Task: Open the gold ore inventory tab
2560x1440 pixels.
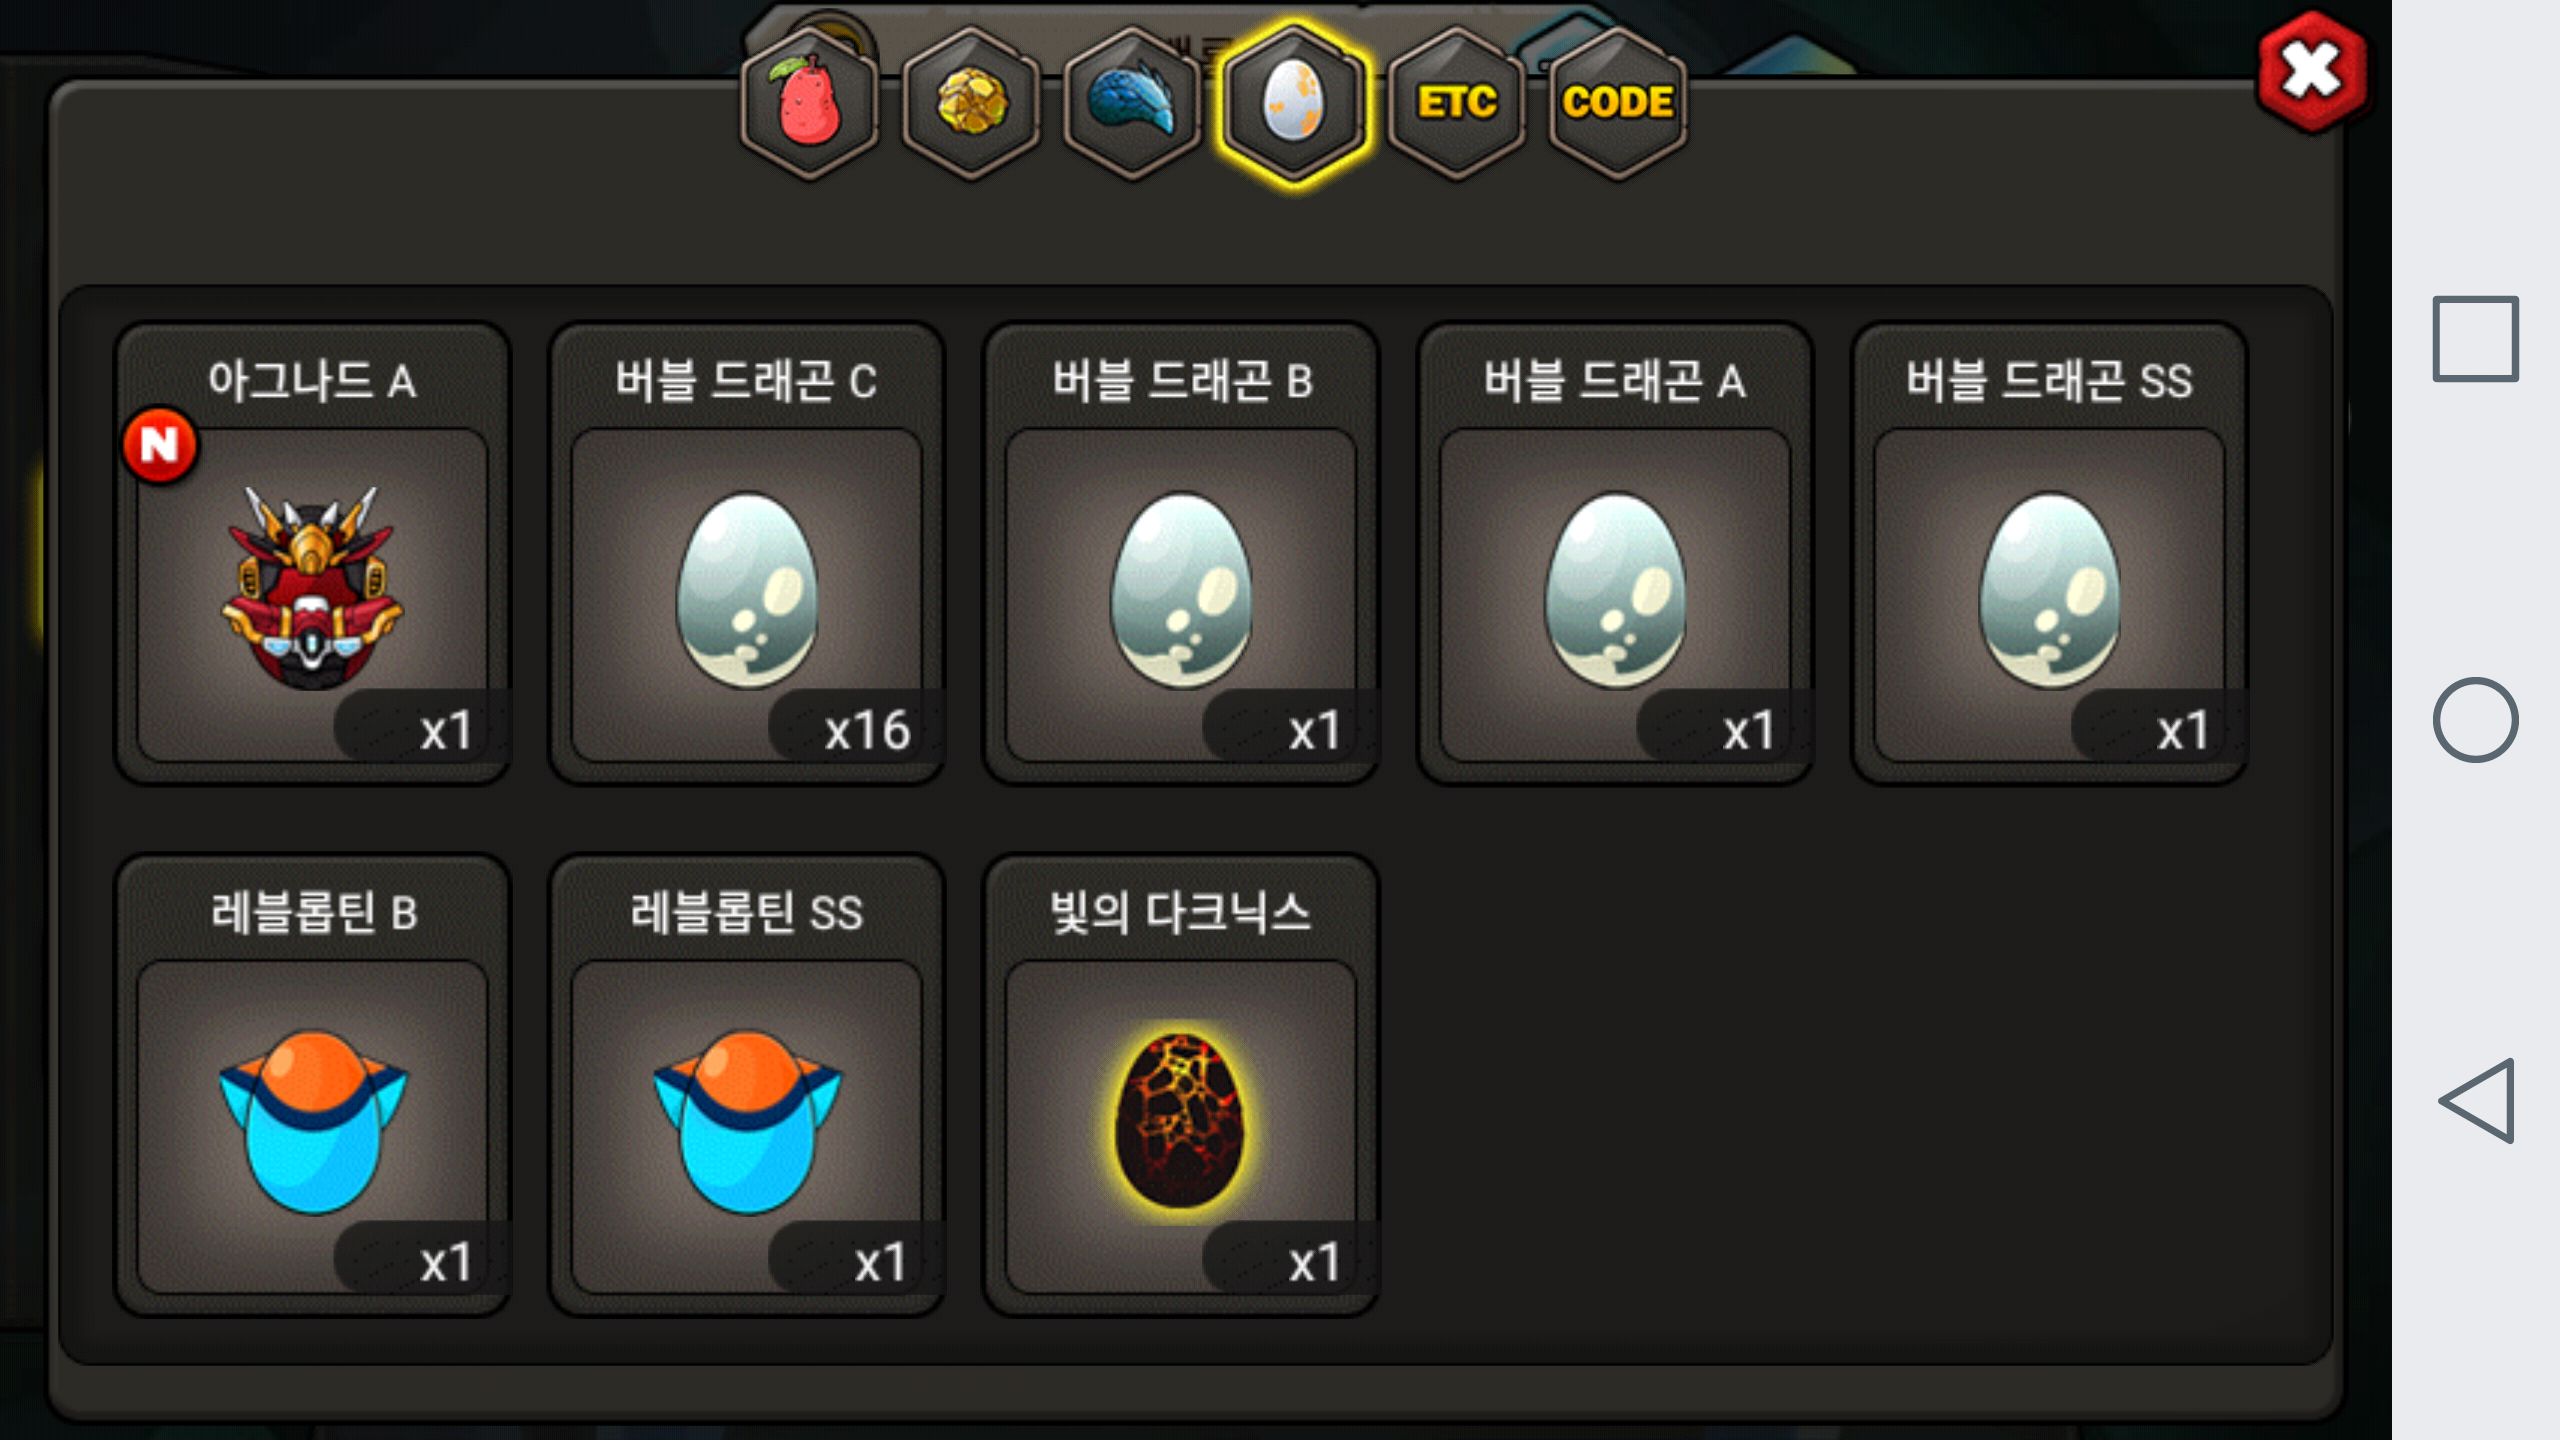Action: 971,104
